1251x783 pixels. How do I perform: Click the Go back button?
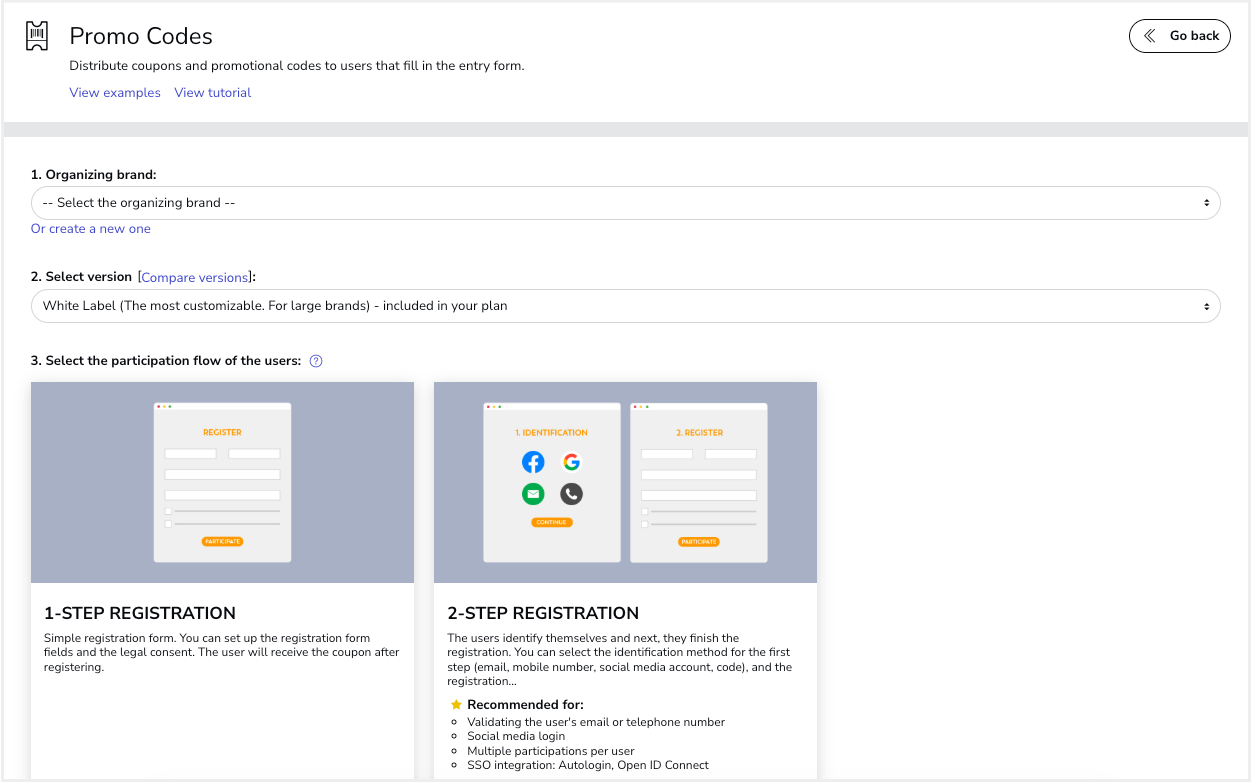pos(1180,36)
